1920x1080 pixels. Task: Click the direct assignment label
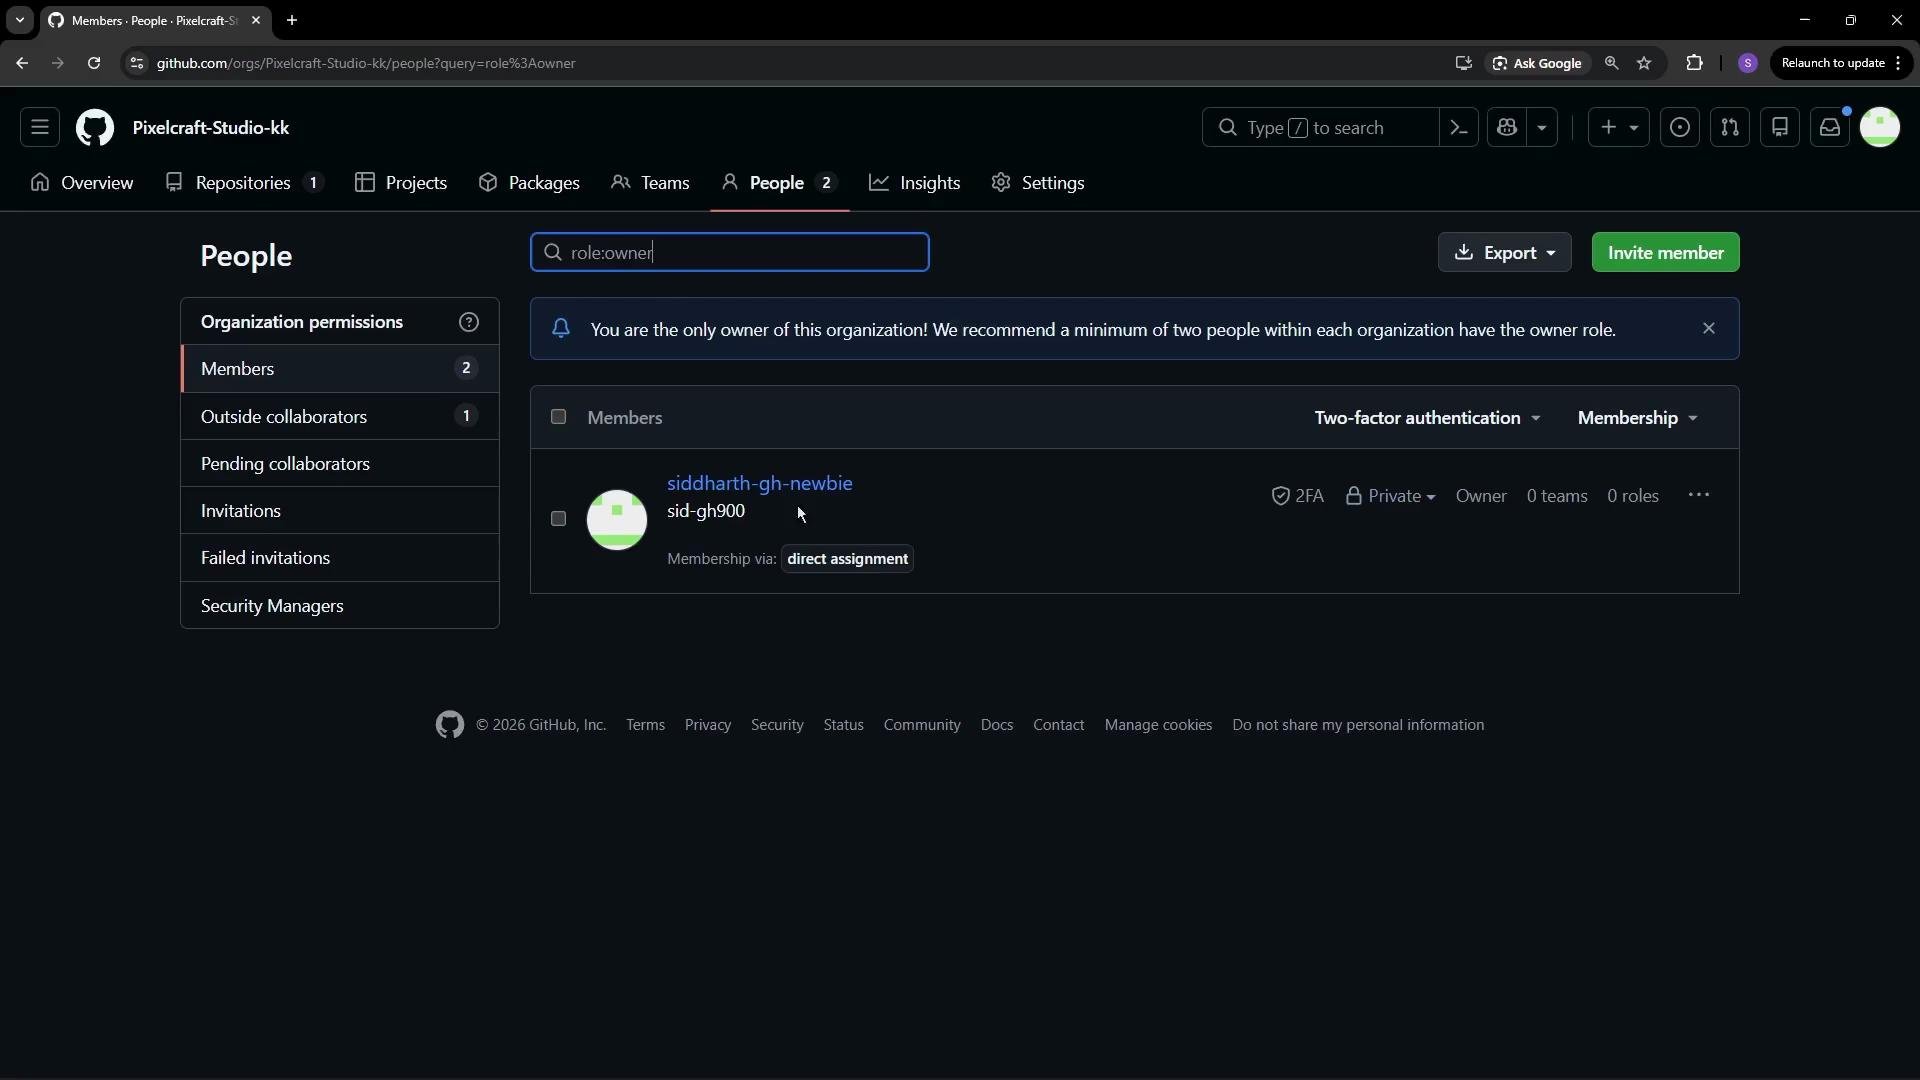(847, 559)
